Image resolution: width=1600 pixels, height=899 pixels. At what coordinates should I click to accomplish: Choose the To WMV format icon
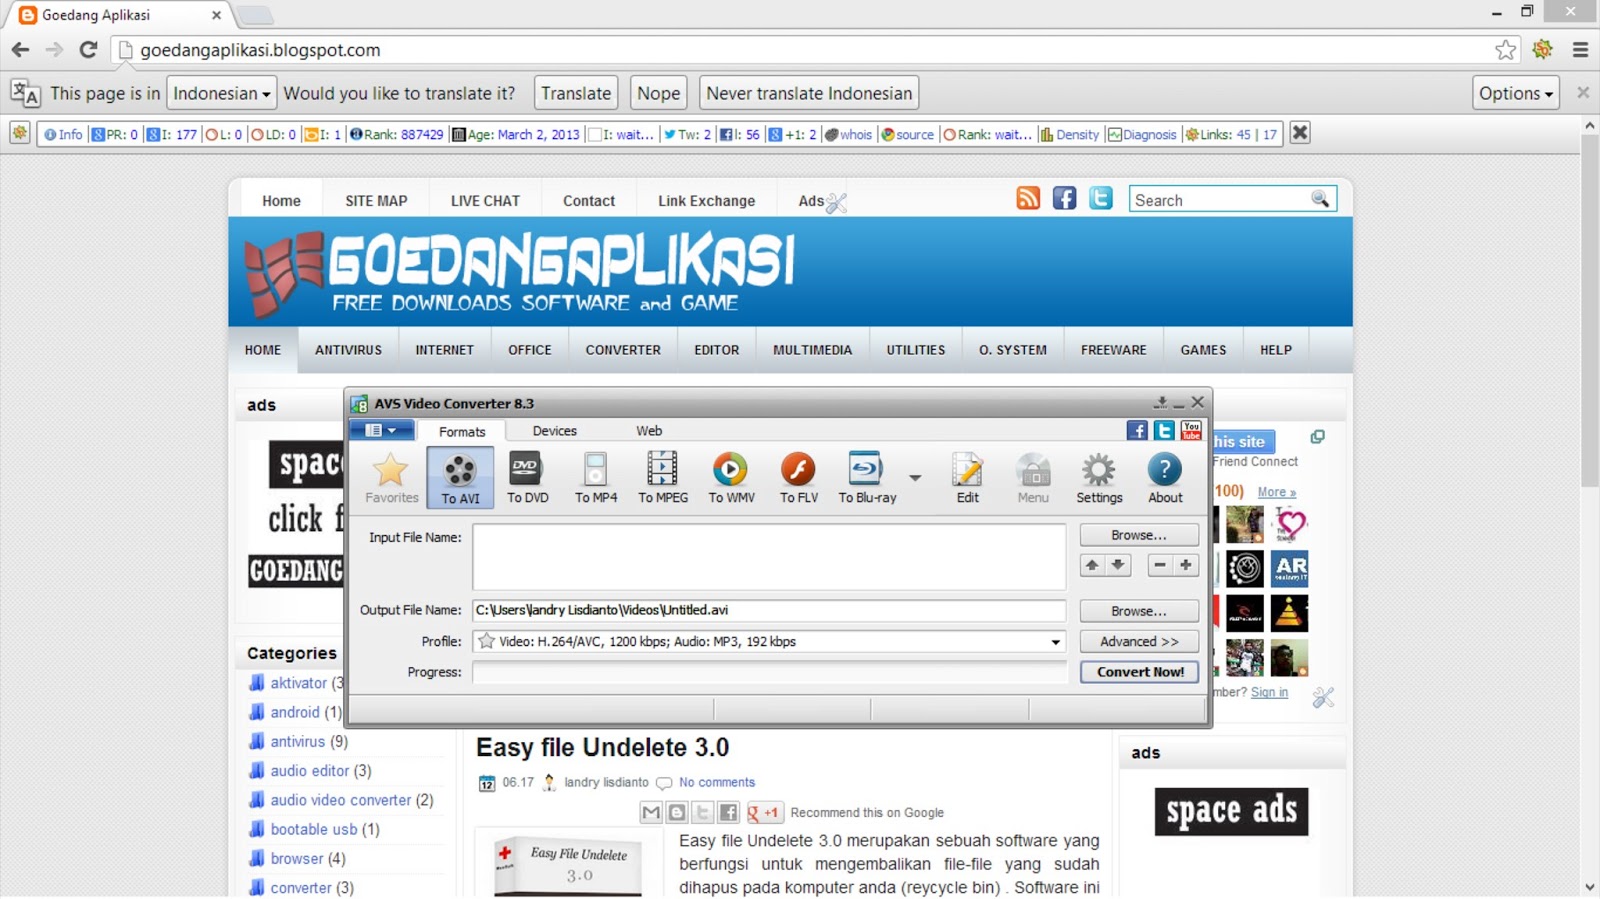pyautogui.click(x=731, y=477)
